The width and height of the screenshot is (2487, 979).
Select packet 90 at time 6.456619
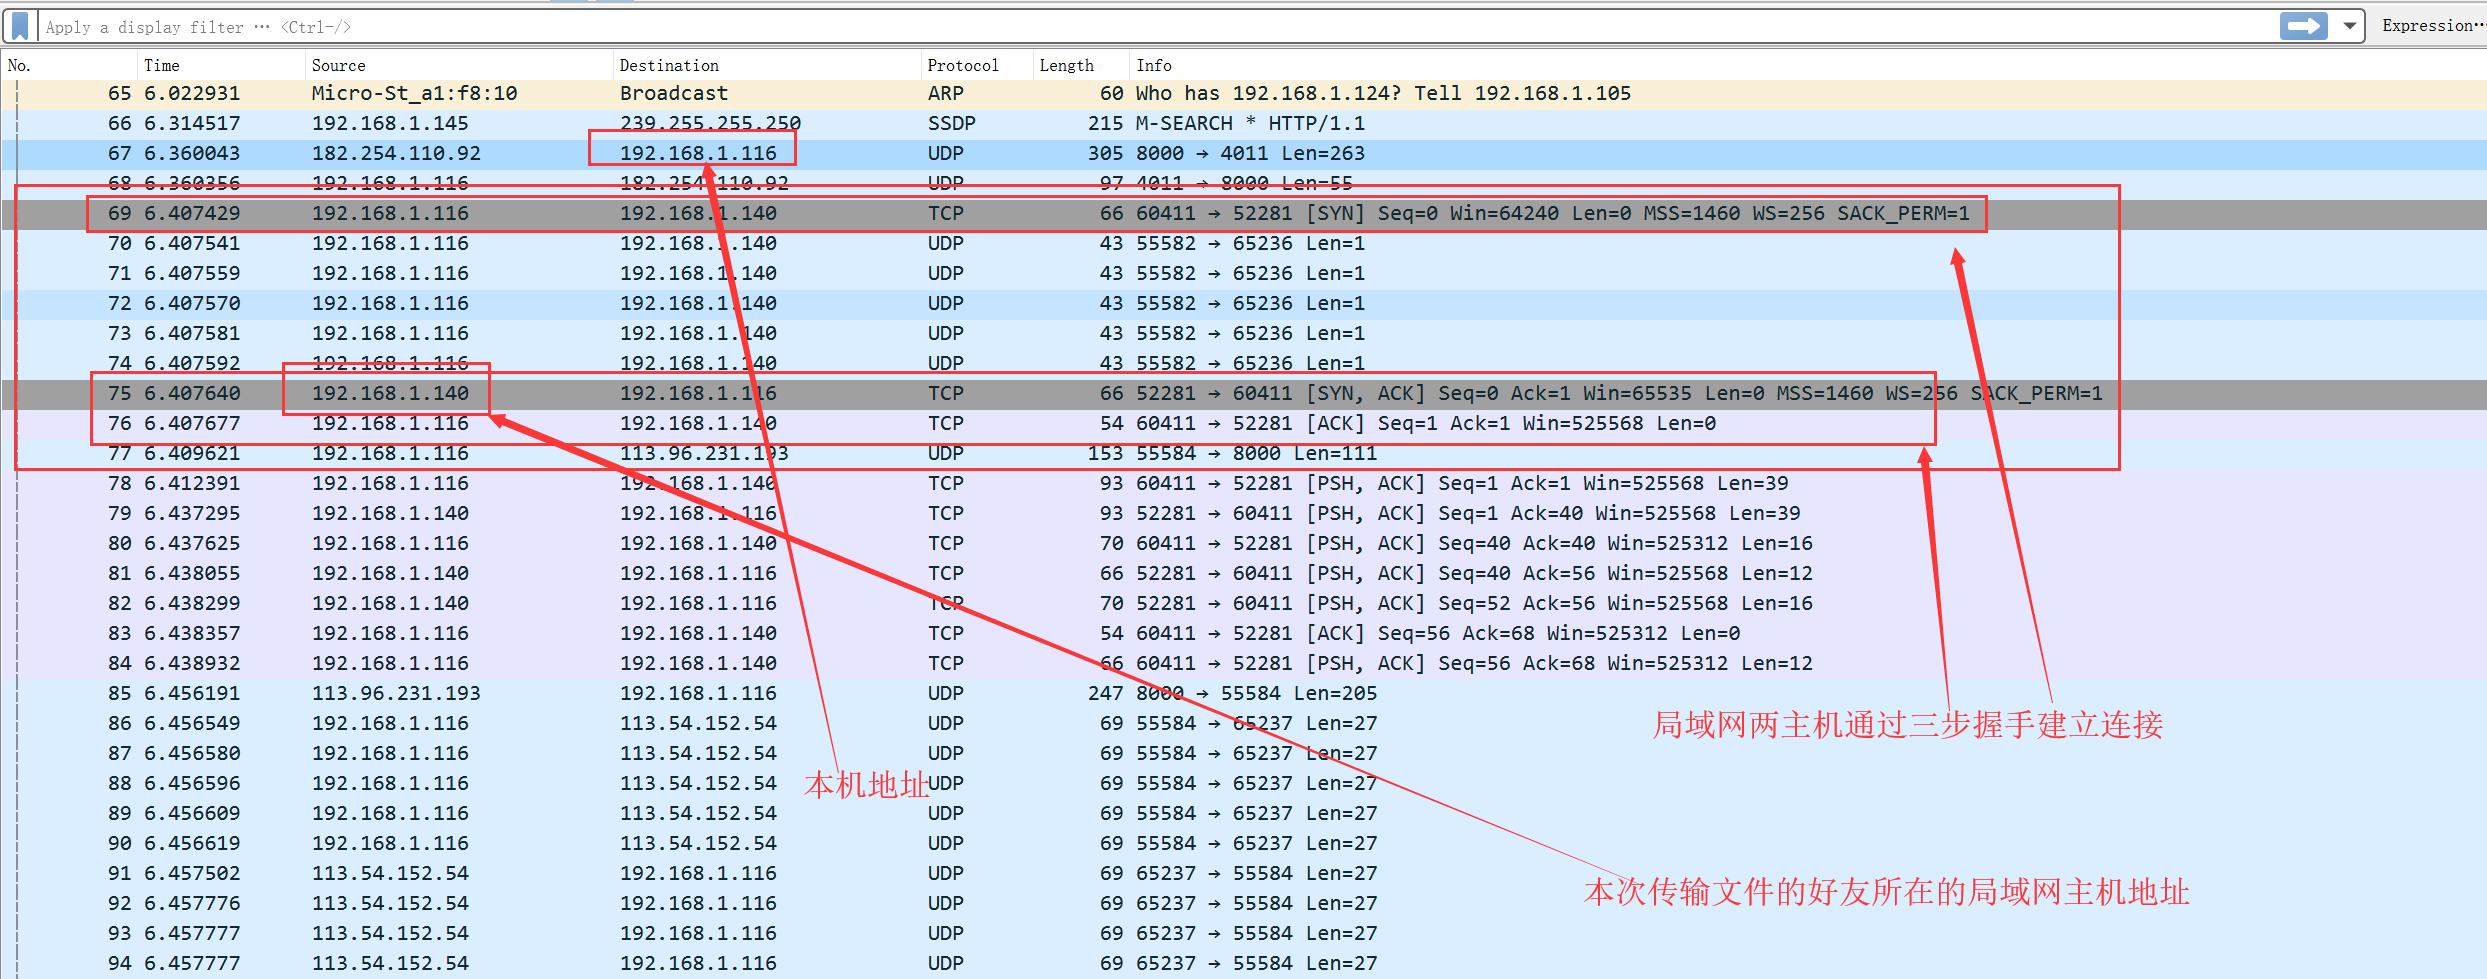pyautogui.click(x=1244, y=843)
